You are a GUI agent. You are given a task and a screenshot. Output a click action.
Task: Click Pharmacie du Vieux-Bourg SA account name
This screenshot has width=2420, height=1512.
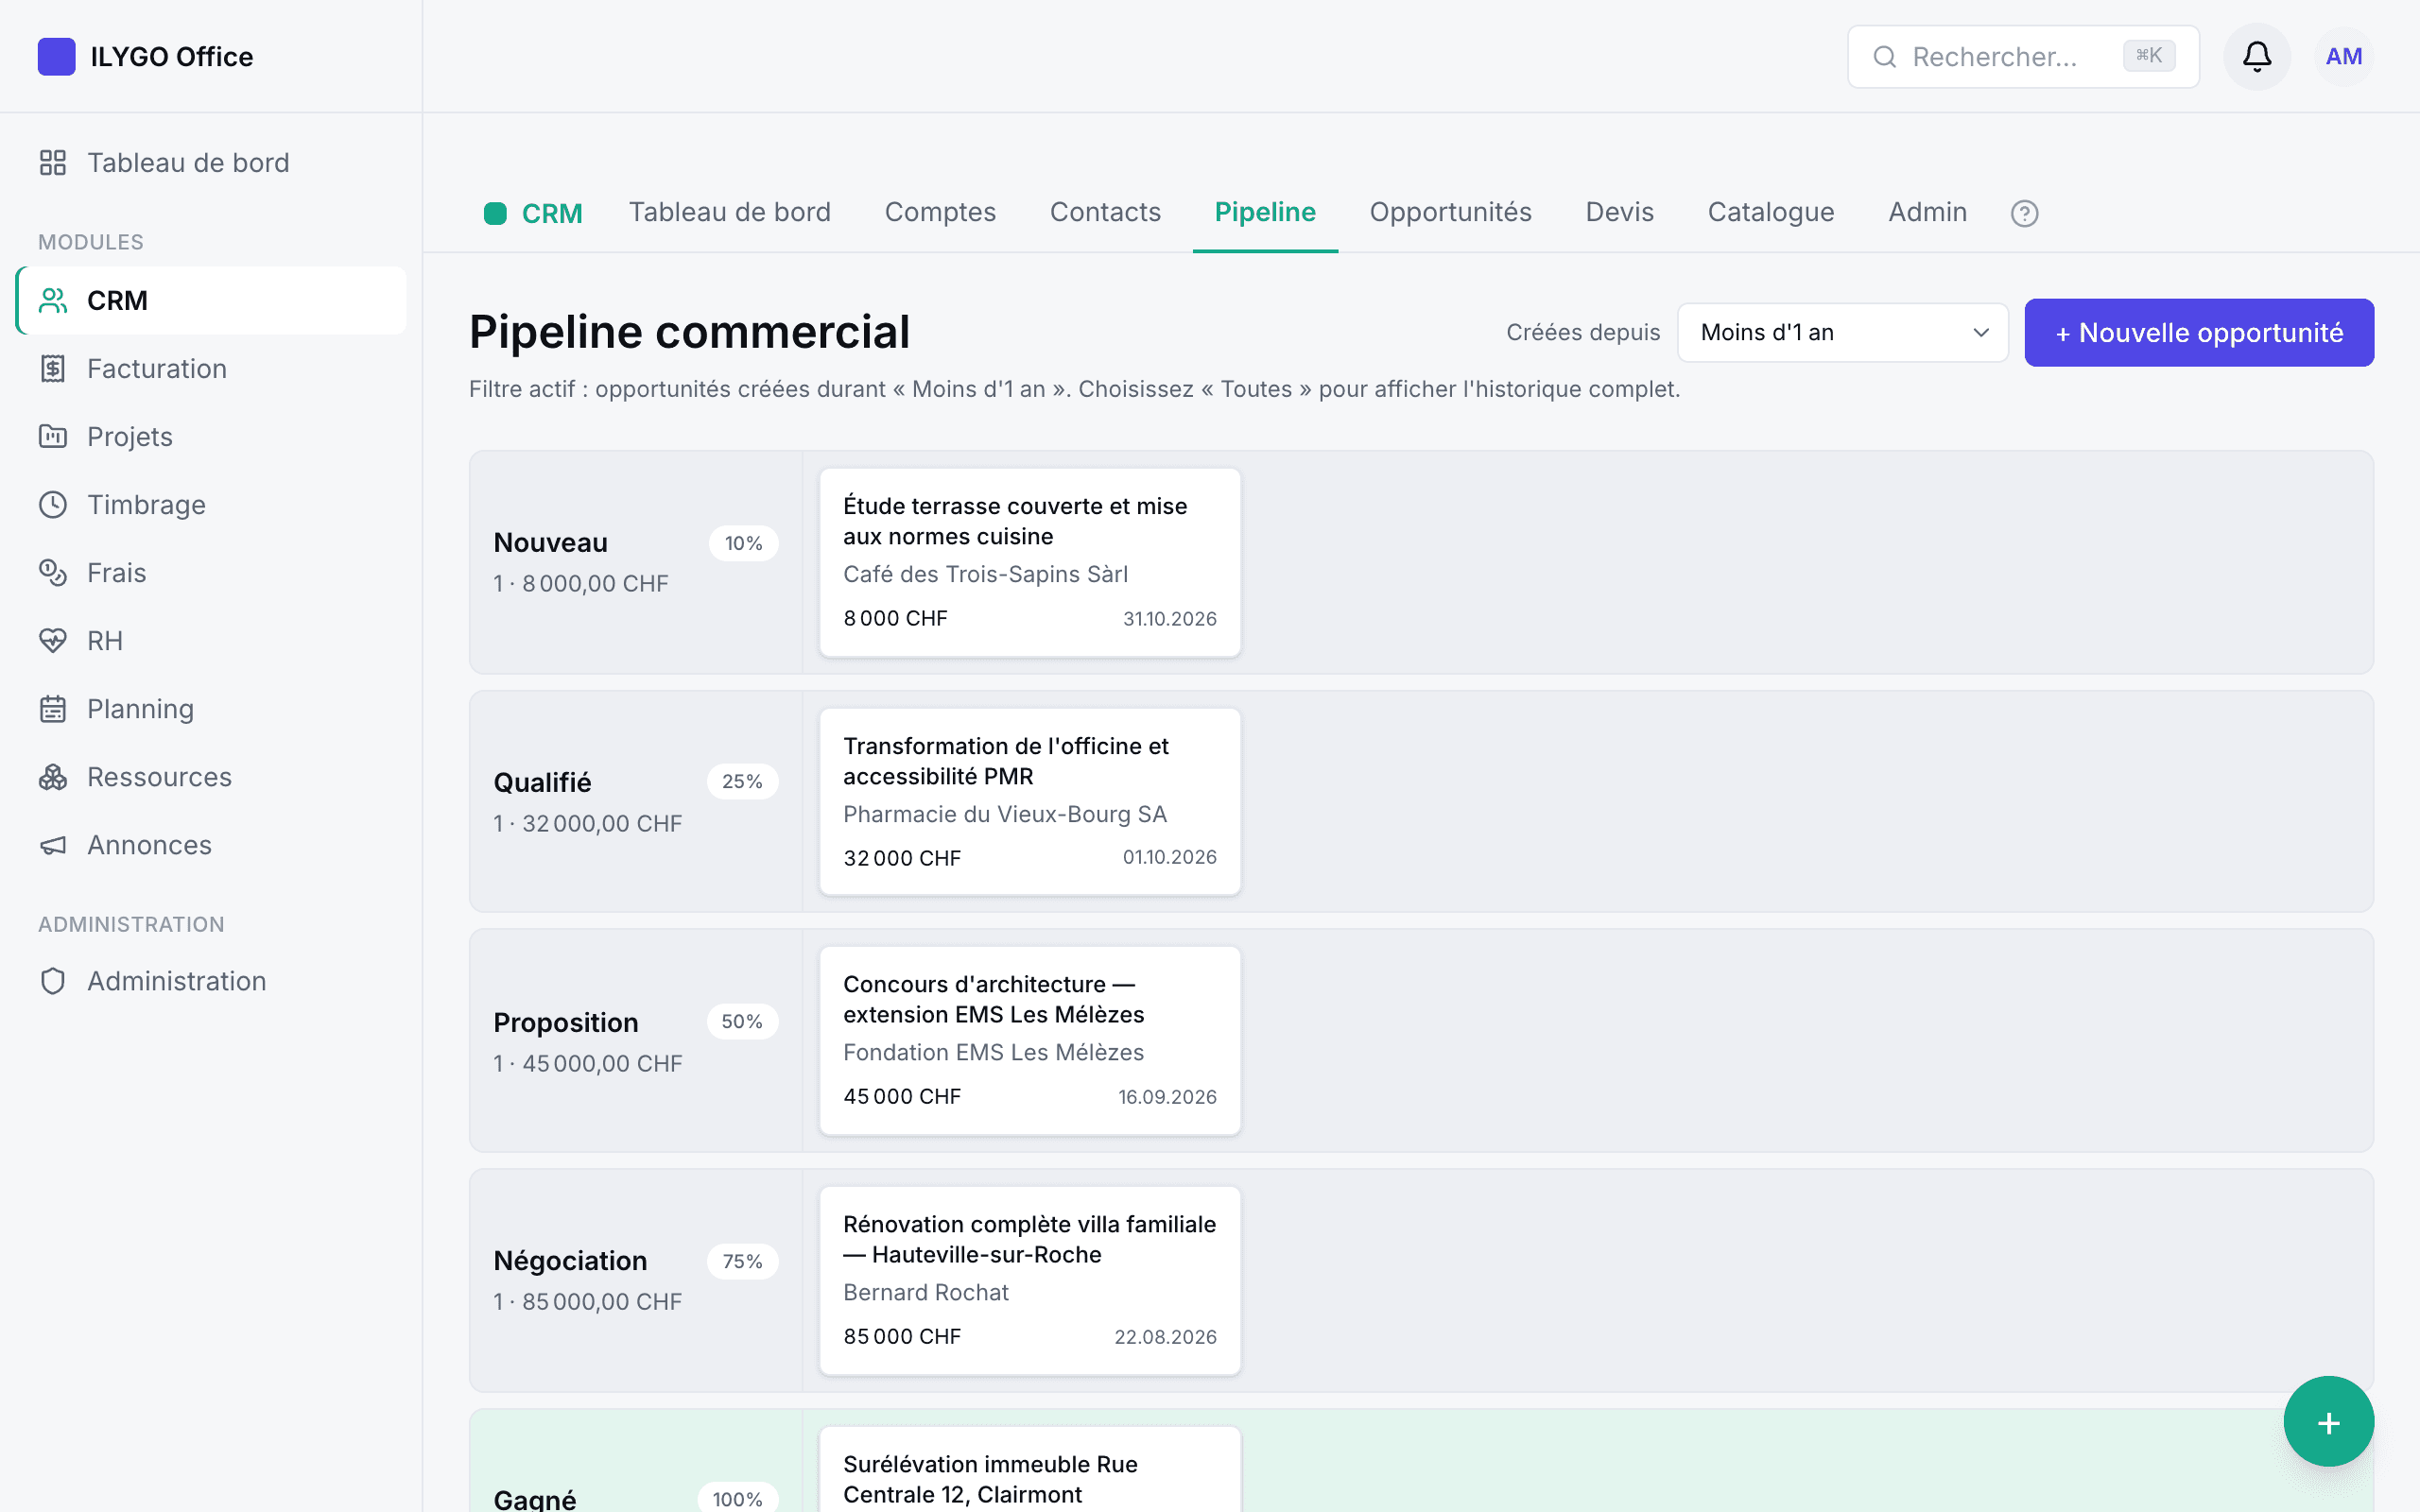click(x=1004, y=814)
